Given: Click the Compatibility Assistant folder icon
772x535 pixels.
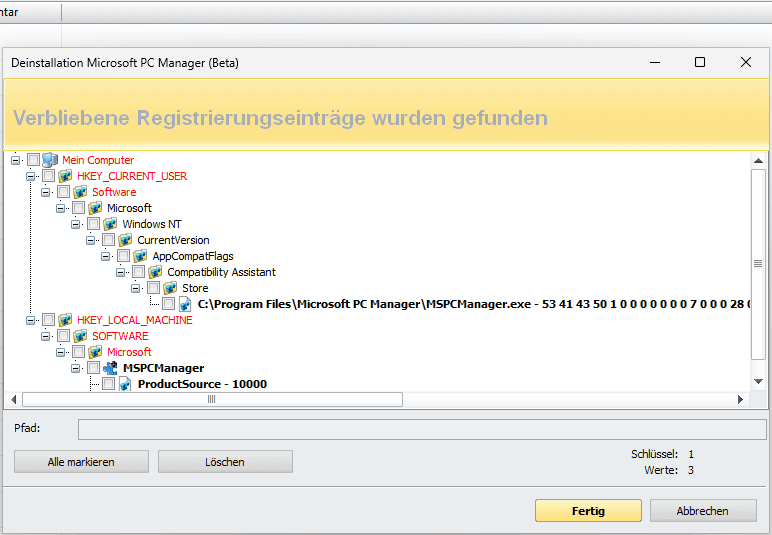Looking at the screenshot, I should [155, 272].
